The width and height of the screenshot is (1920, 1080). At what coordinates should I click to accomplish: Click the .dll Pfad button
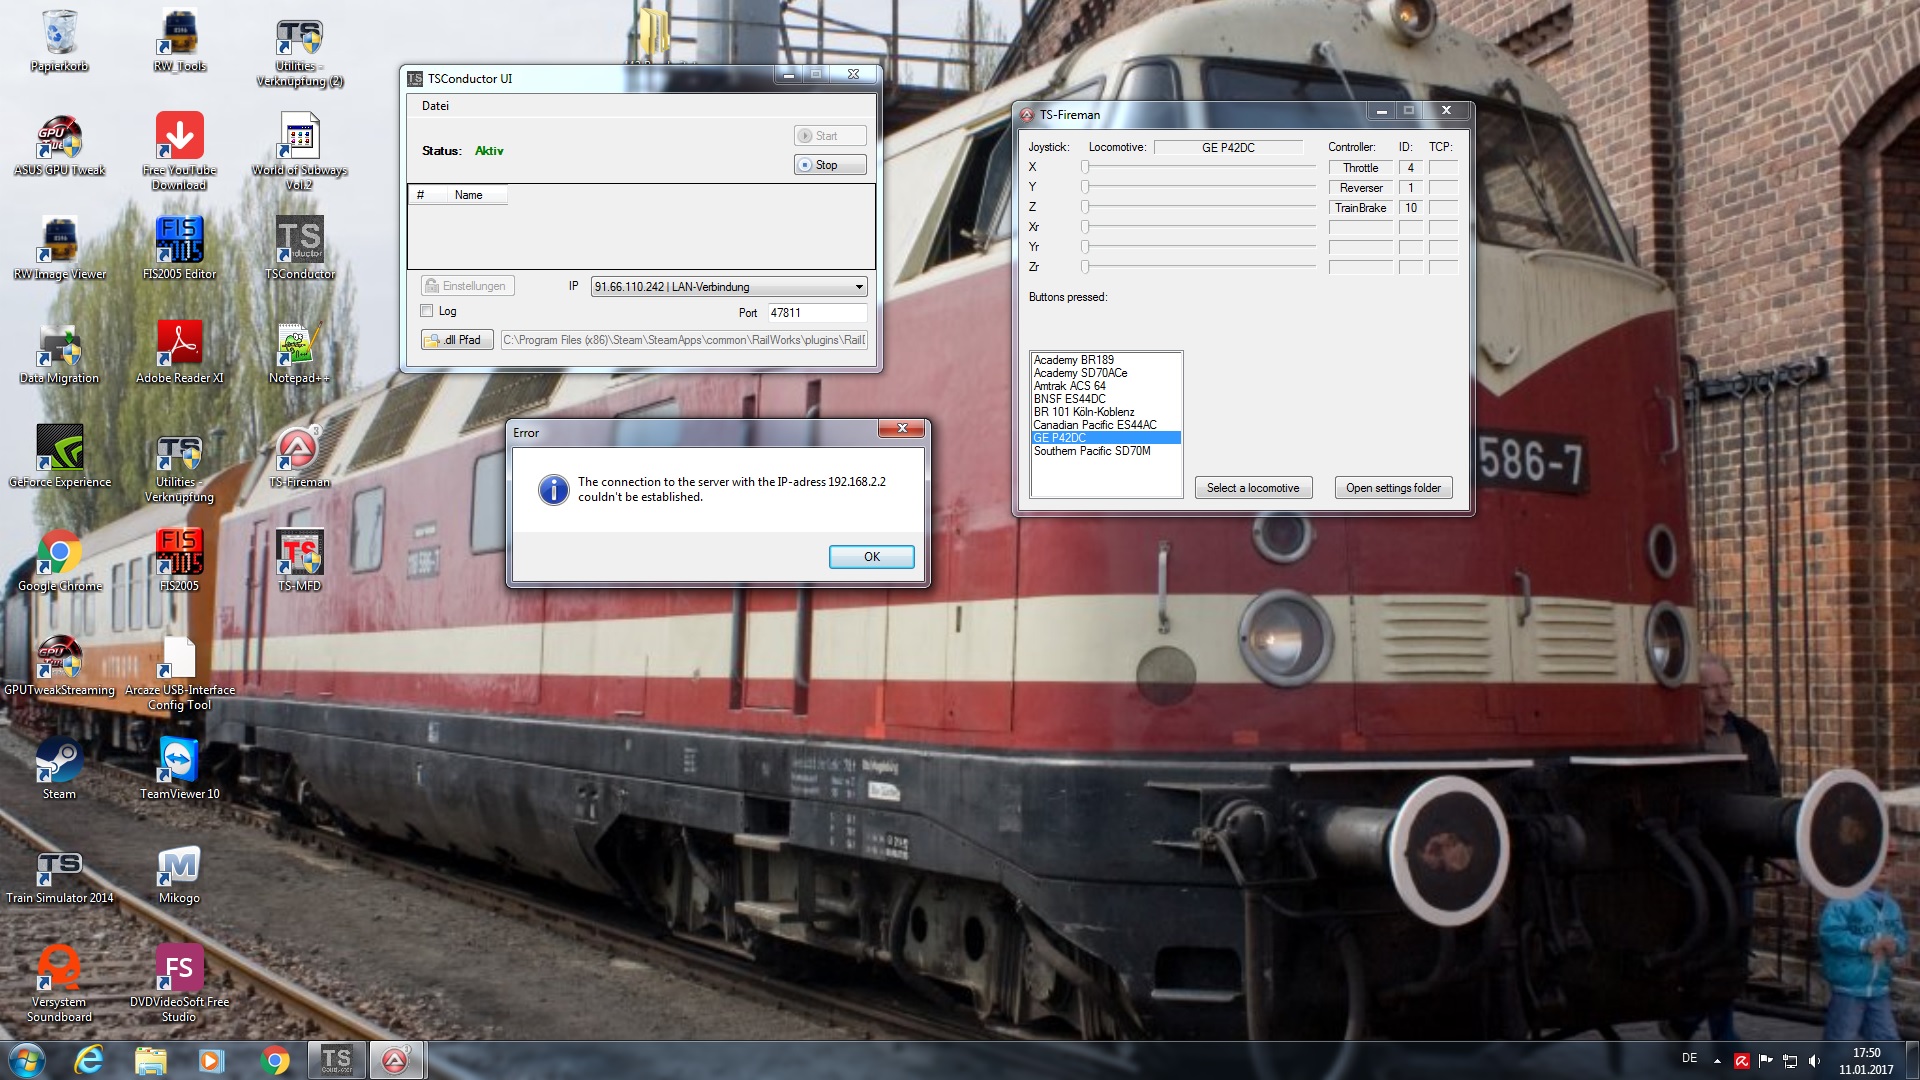click(458, 340)
